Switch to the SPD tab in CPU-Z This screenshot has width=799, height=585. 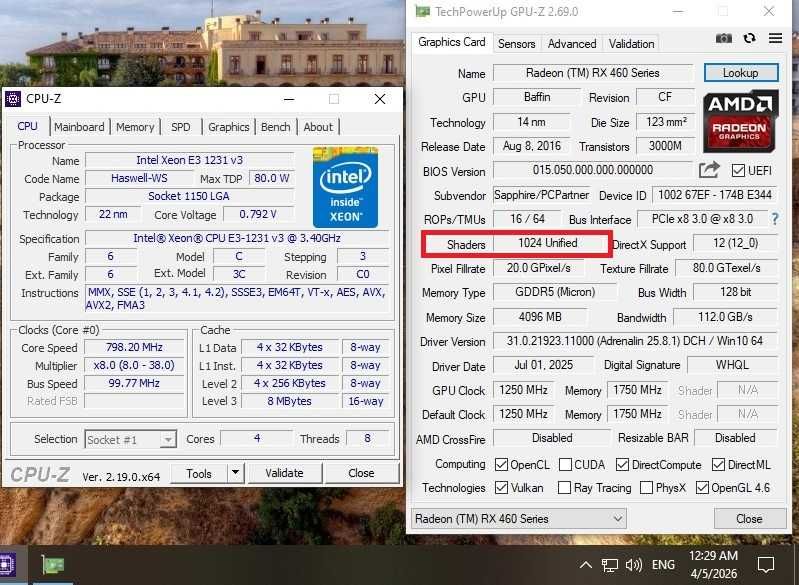click(x=180, y=127)
